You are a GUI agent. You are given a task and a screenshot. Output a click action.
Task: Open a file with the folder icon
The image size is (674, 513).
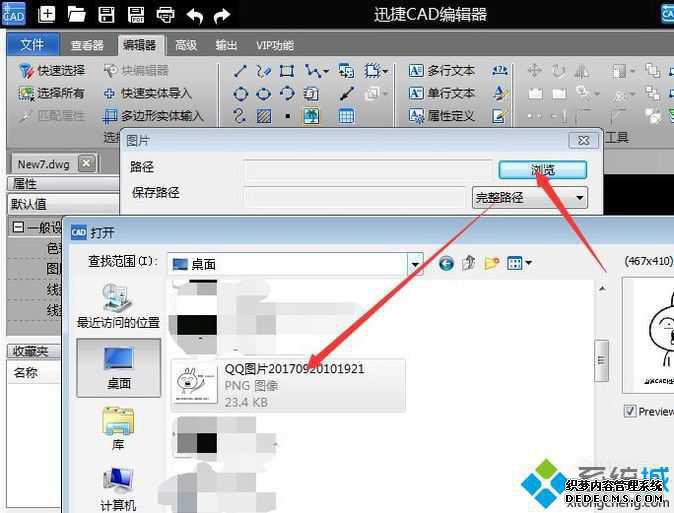click(x=77, y=14)
